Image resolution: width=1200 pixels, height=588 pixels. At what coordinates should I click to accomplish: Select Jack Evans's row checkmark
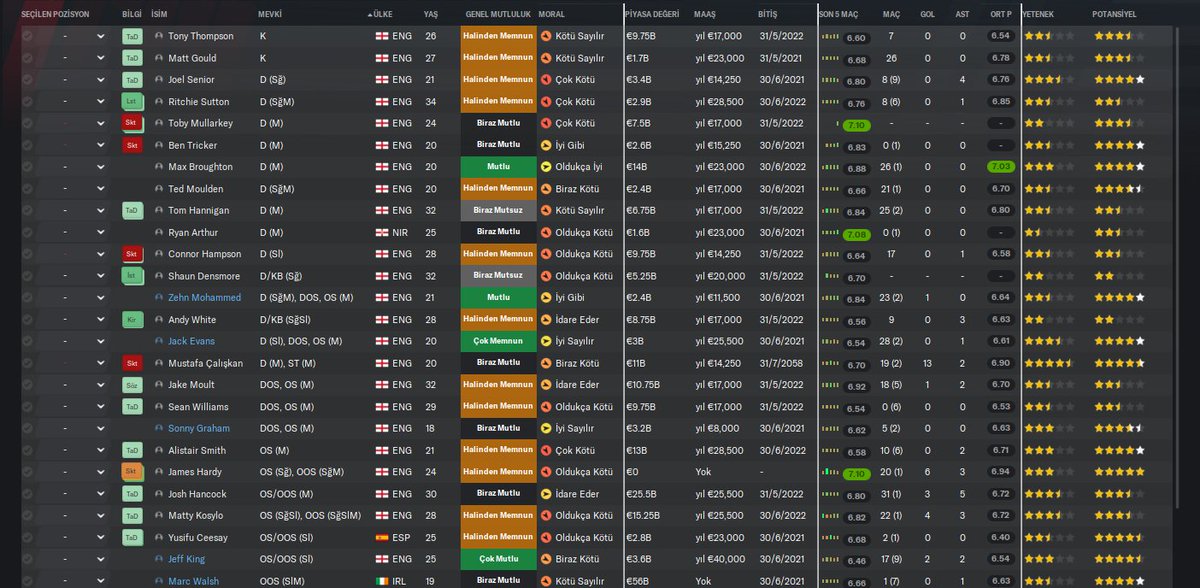coord(27,341)
